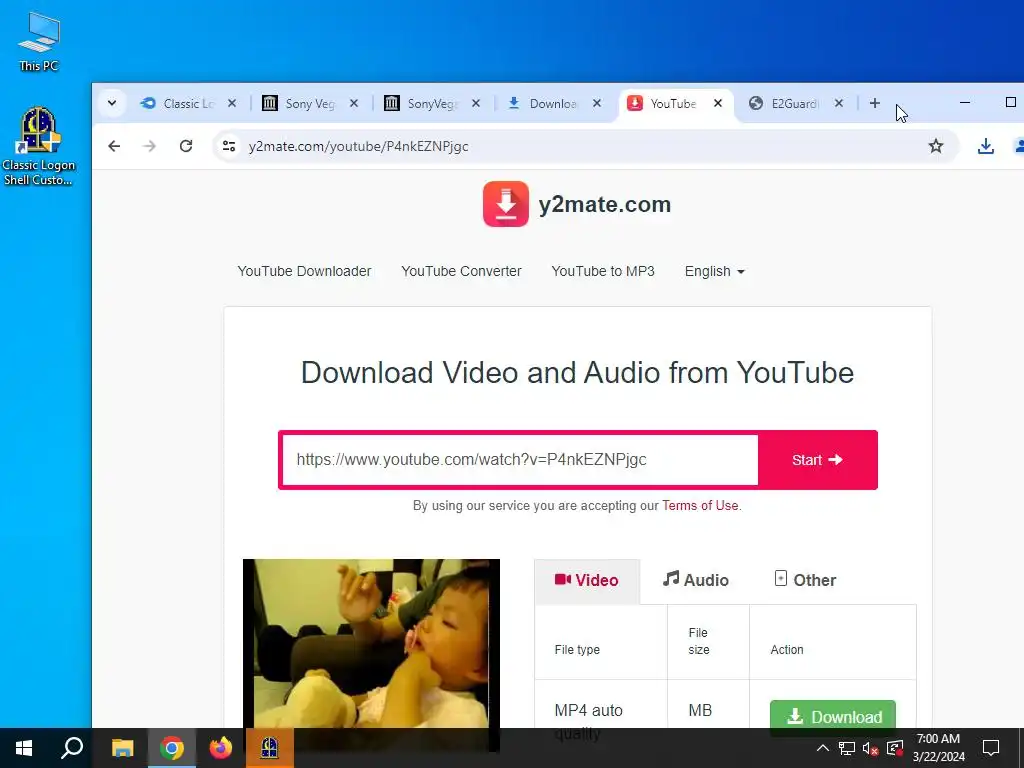Minimize the Chrome window
Screen dimensions: 1024x768
[965, 103]
